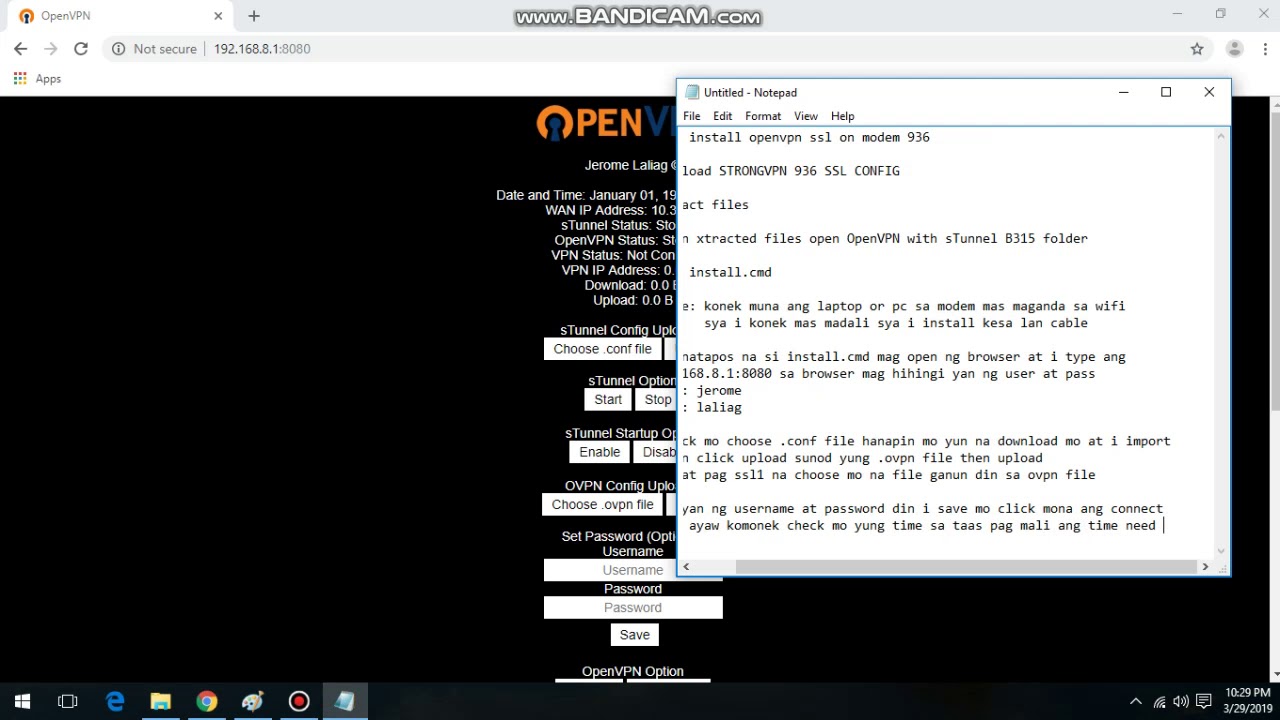Show hidden system tray icons

point(1135,702)
